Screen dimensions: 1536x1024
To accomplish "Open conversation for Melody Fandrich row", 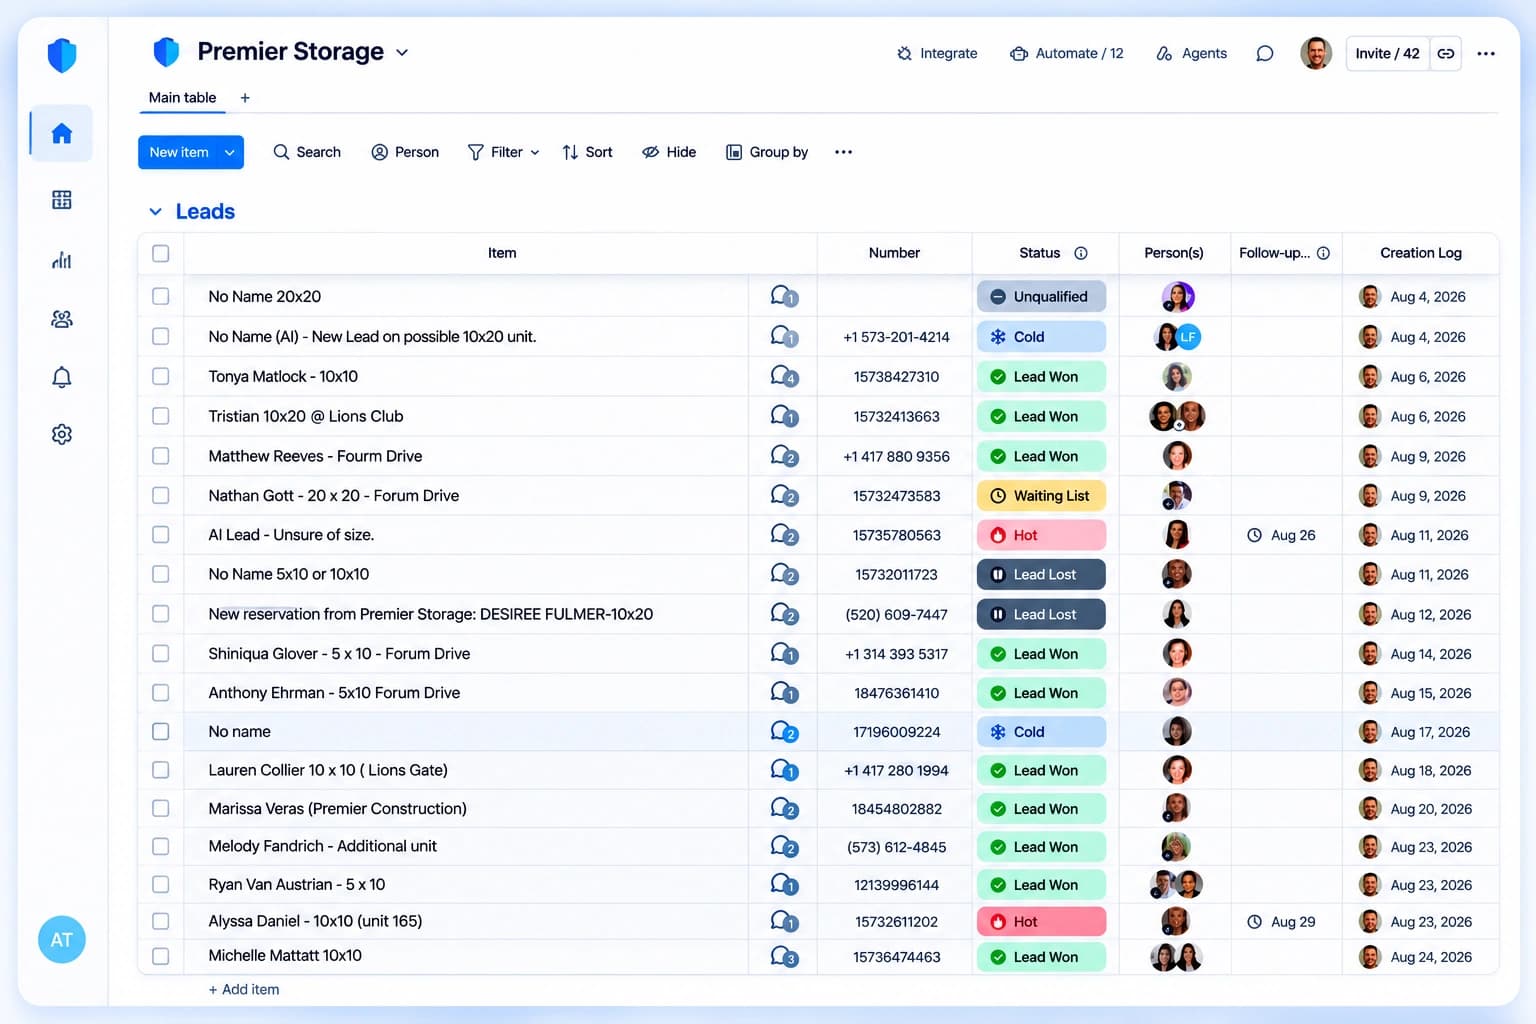I will point(784,846).
